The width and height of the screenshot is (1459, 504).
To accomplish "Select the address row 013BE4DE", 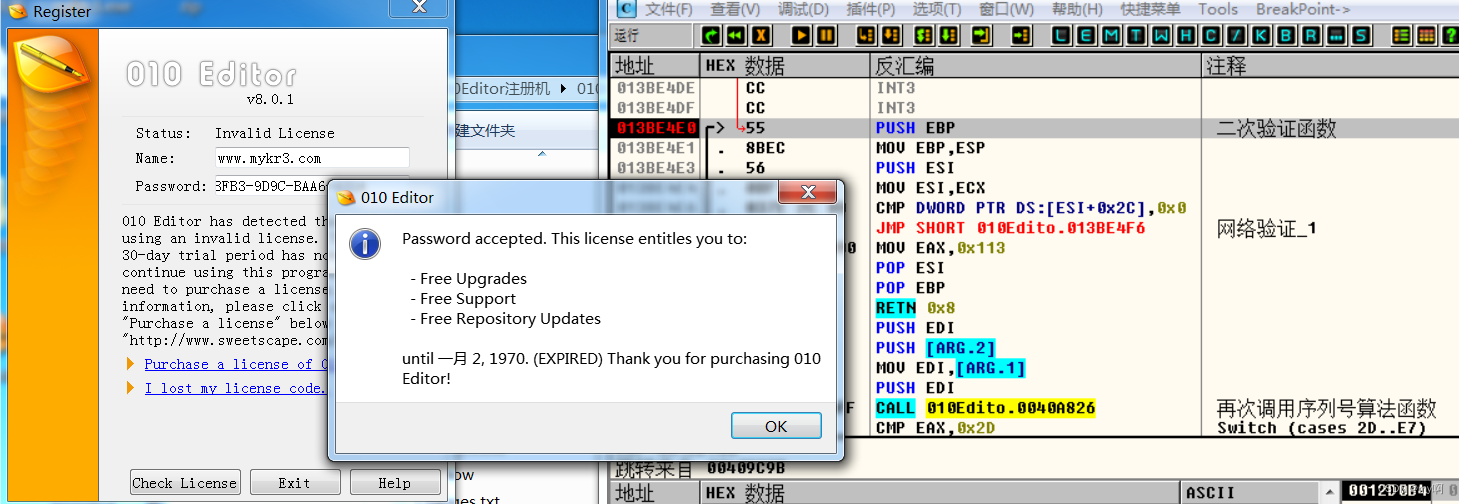I will (x=654, y=88).
